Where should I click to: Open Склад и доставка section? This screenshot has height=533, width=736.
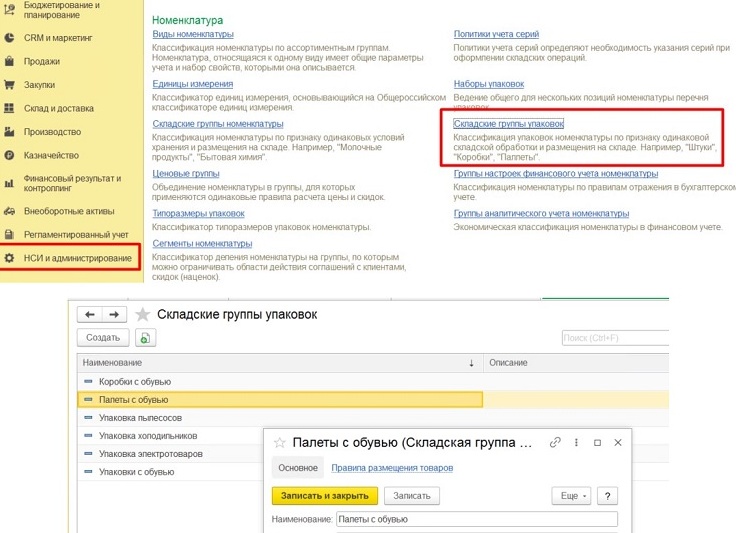click(x=59, y=108)
